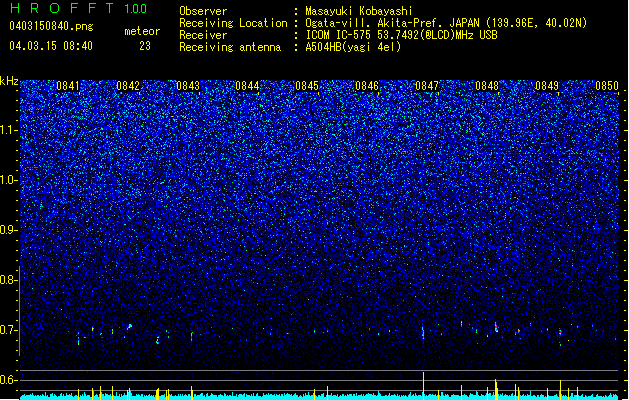Click the HROFFT 1.0.0 title text
This screenshot has height=400, width=629.
(79, 8)
